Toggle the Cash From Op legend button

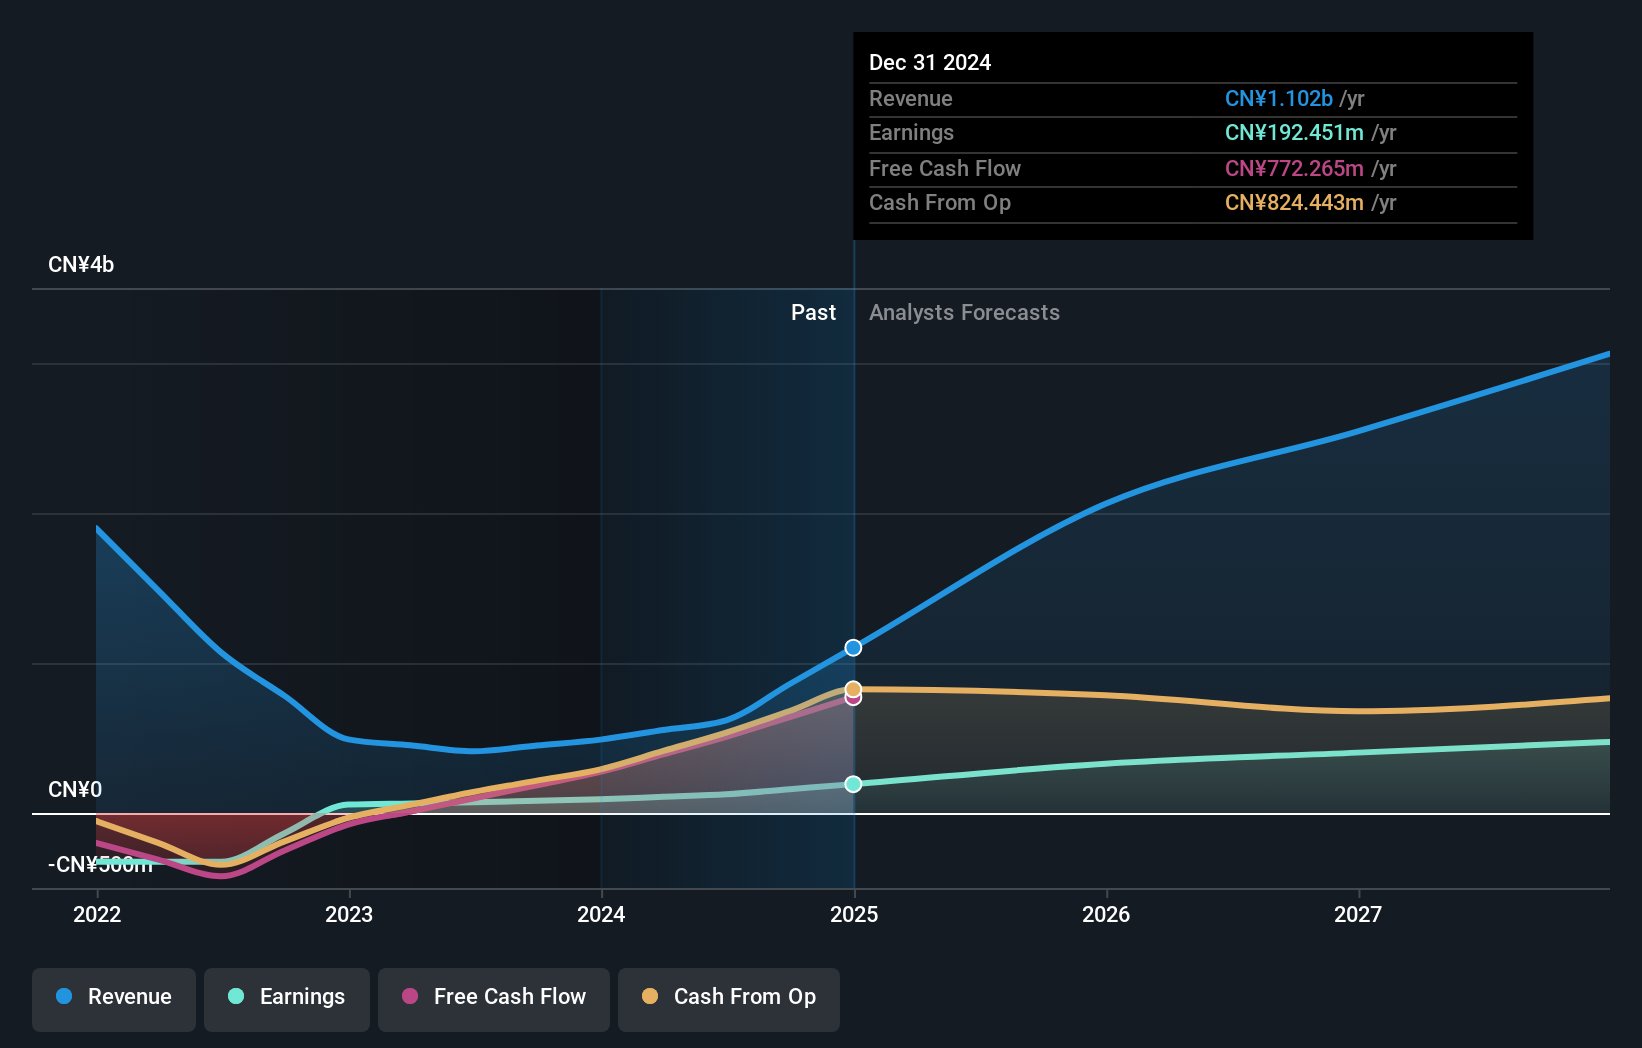click(x=729, y=999)
